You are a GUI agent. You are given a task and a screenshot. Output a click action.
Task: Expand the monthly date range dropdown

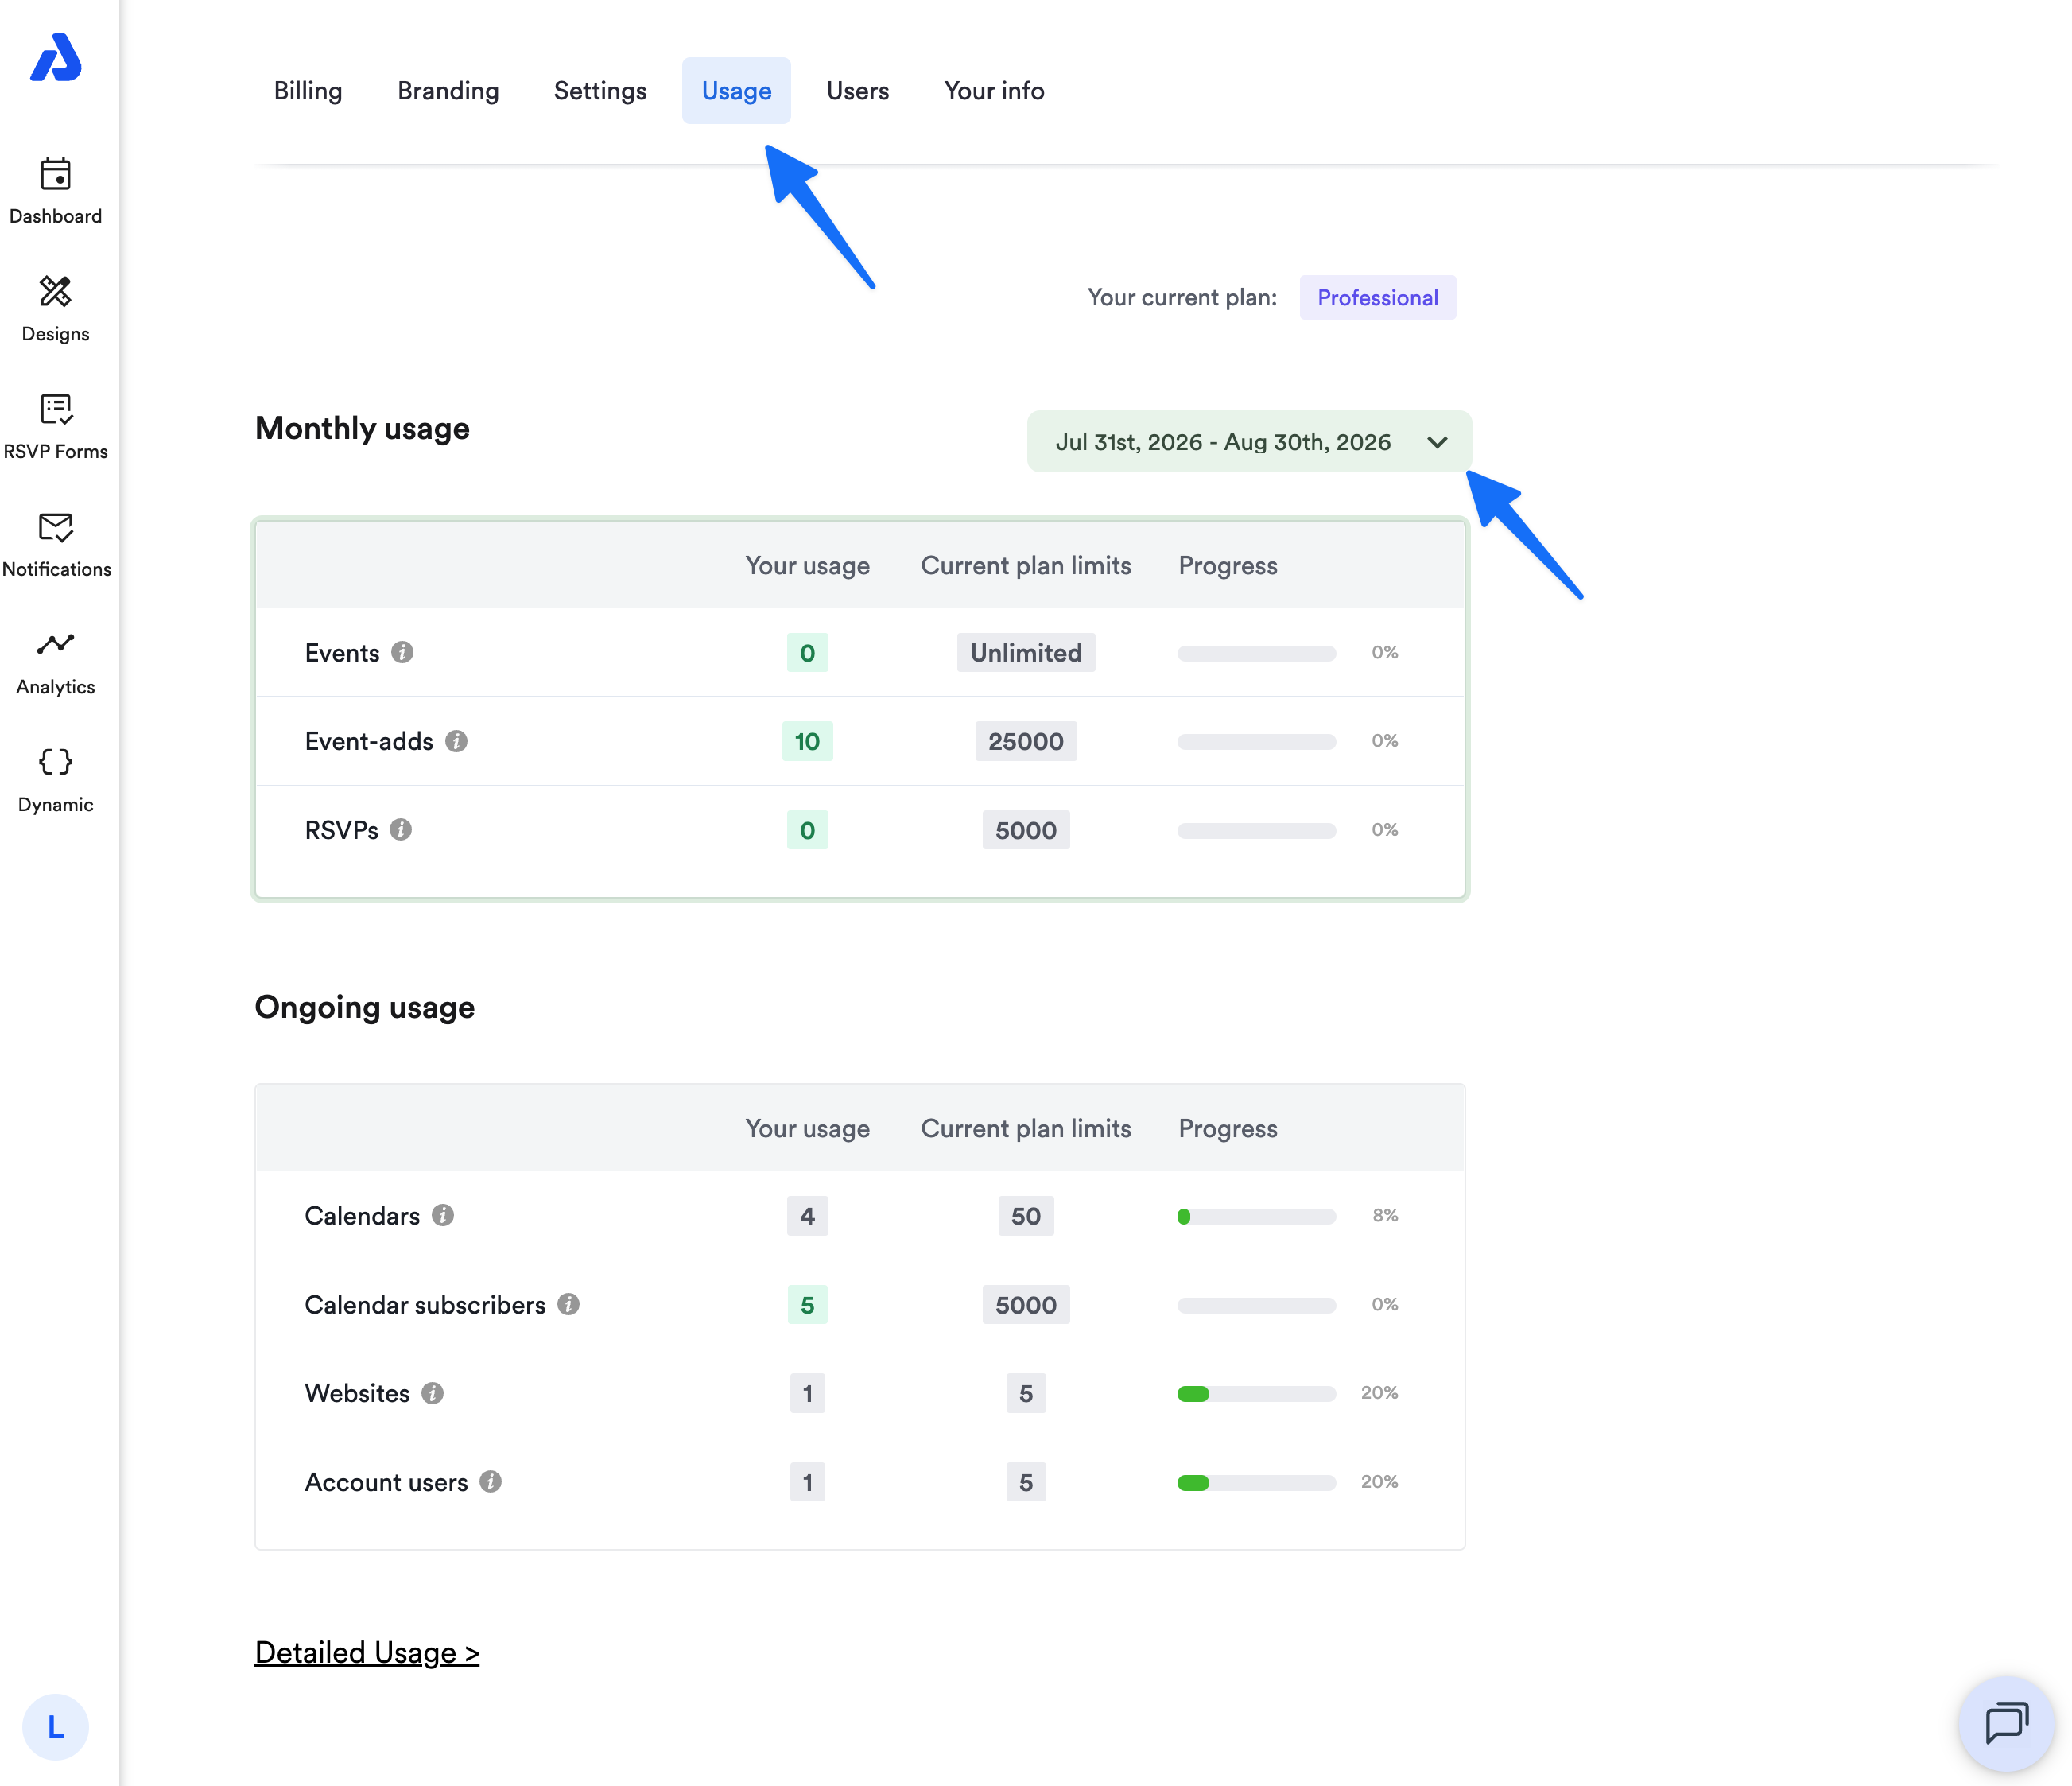pyautogui.click(x=1249, y=442)
